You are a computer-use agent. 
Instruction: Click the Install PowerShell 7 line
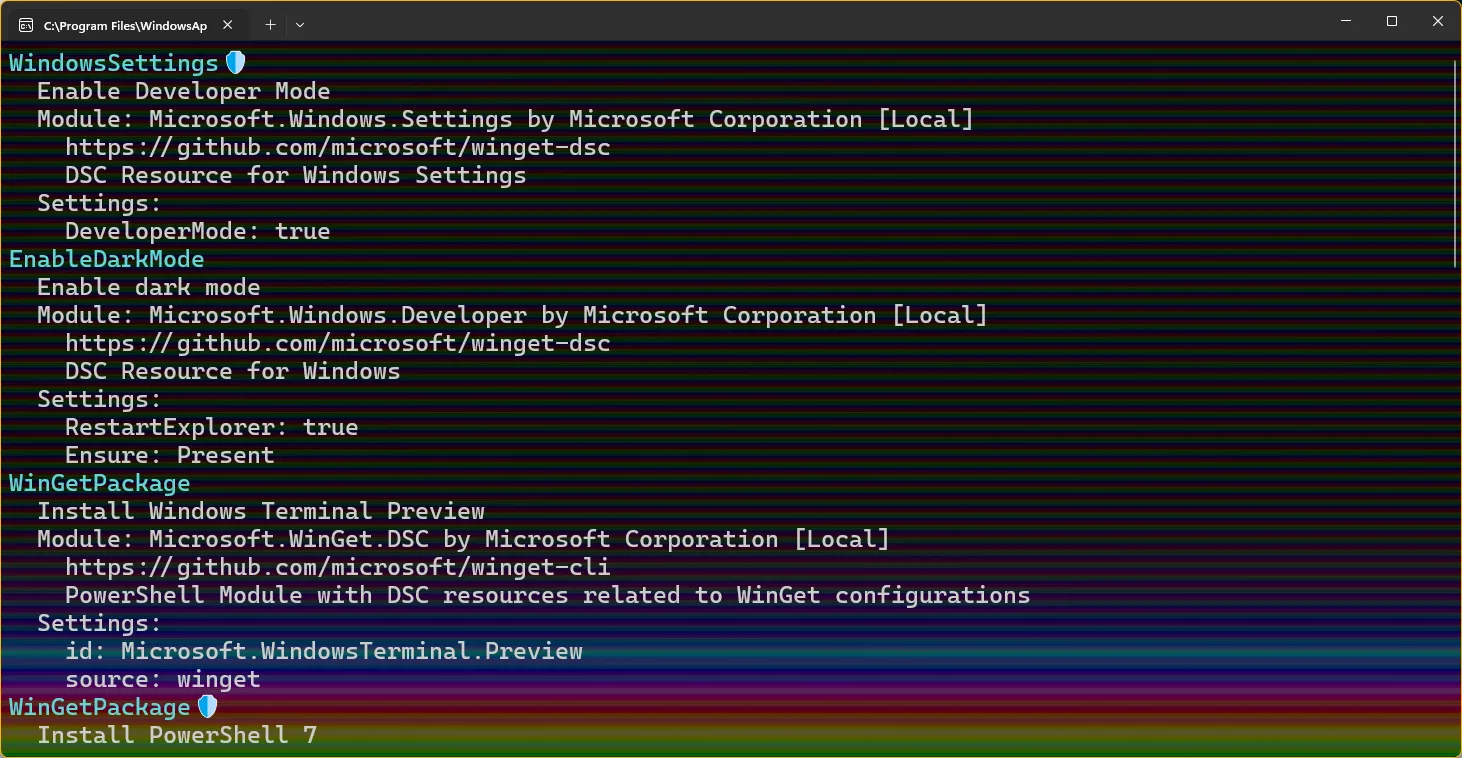177,735
